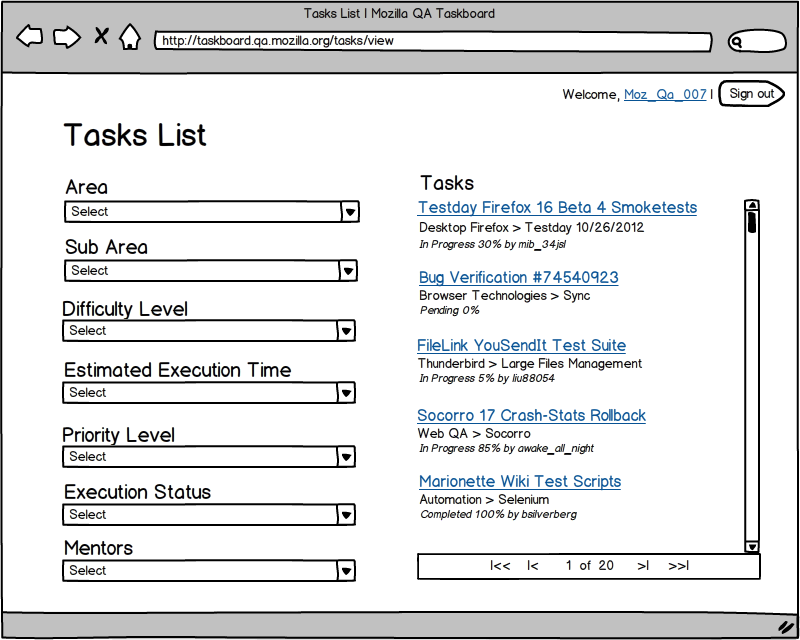Screen dimensions: 800x640
Task: Click the URL address bar field
Action: (x=432, y=42)
